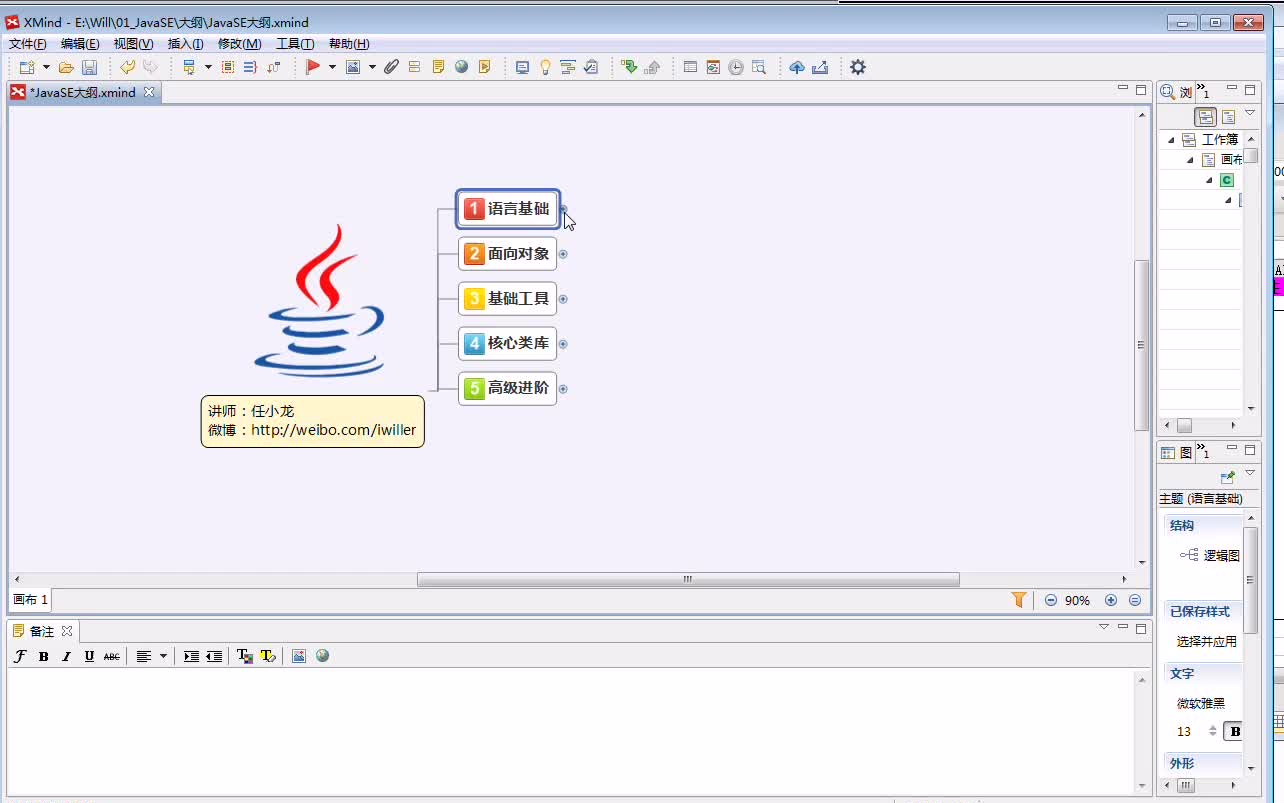
Task: Start presentation mode using the monitor icon
Action: click(x=522, y=67)
